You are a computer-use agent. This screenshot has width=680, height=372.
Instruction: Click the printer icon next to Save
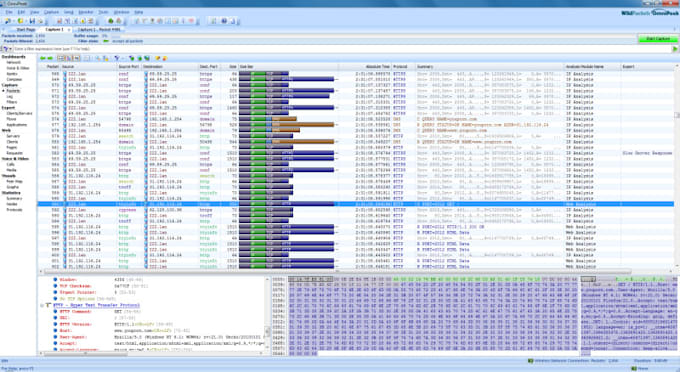coord(40,21)
